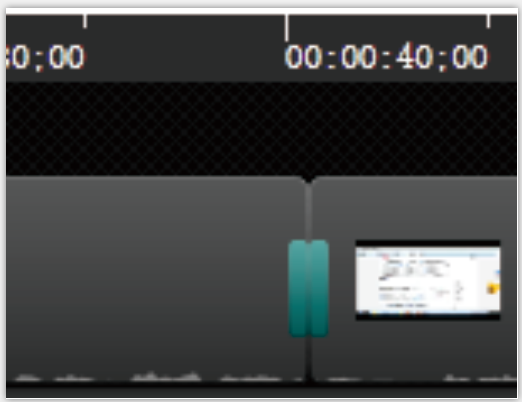Click the yellow icon at the thumbnail's right edge

[x=493, y=288]
